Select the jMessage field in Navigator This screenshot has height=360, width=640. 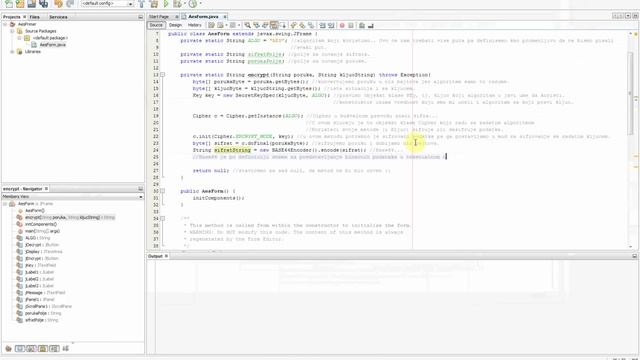click(x=45, y=293)
